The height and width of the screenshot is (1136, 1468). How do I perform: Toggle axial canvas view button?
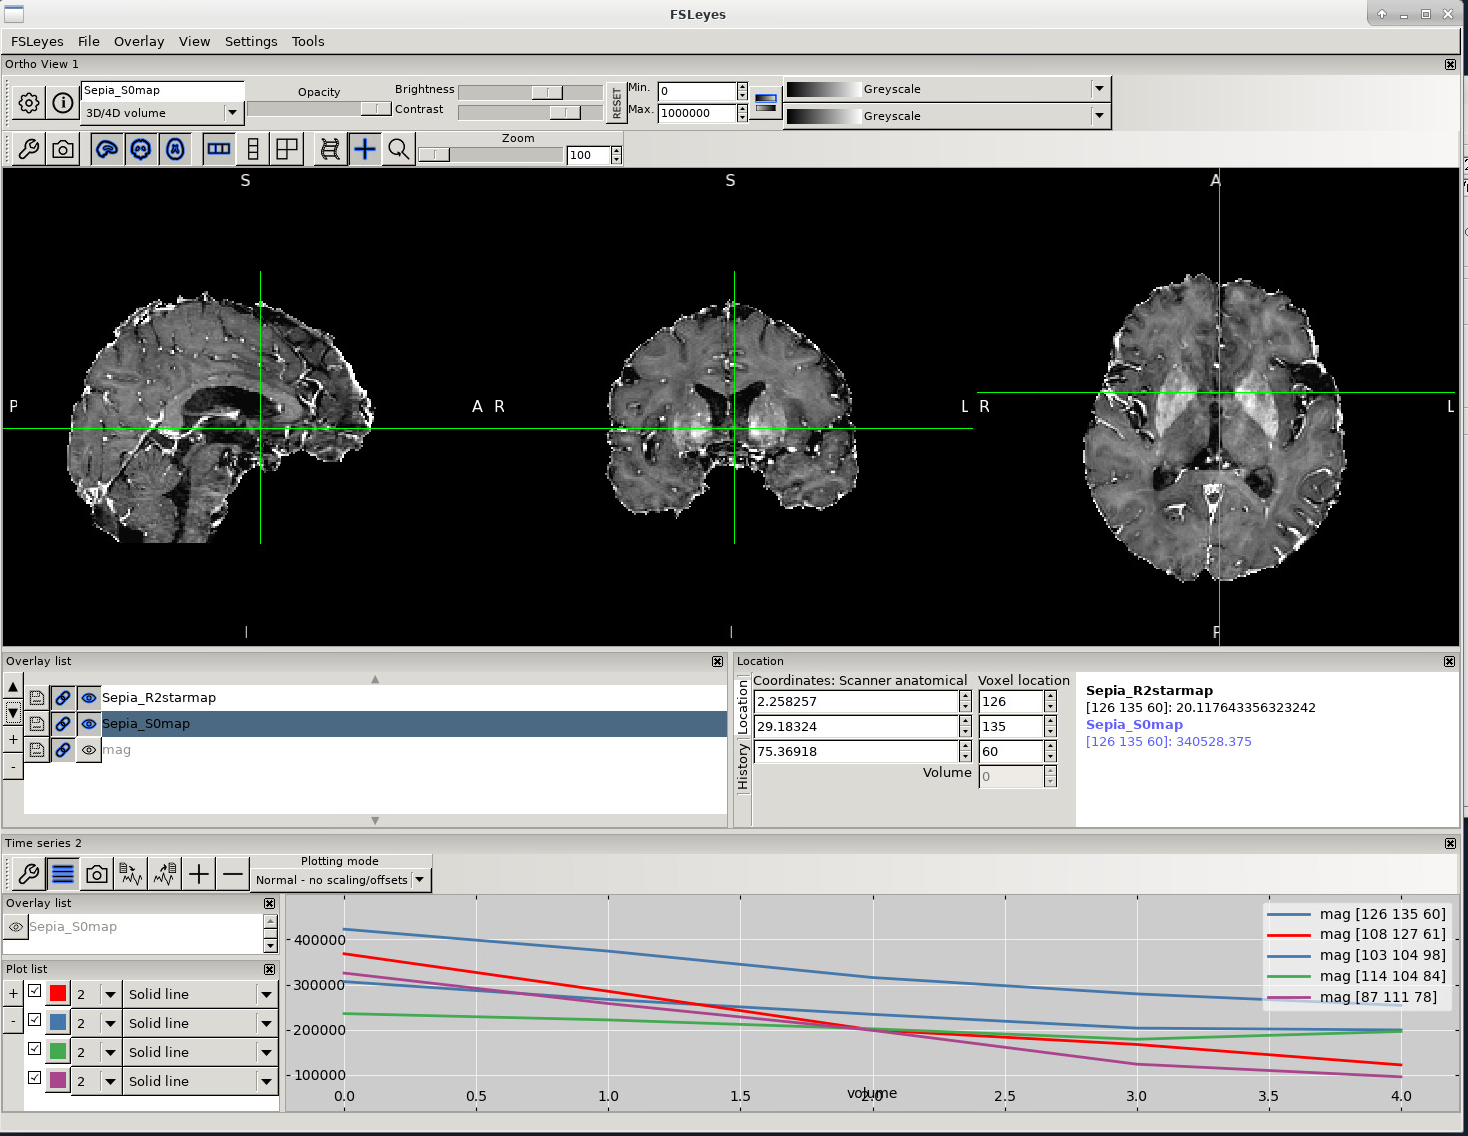(175, 149)
